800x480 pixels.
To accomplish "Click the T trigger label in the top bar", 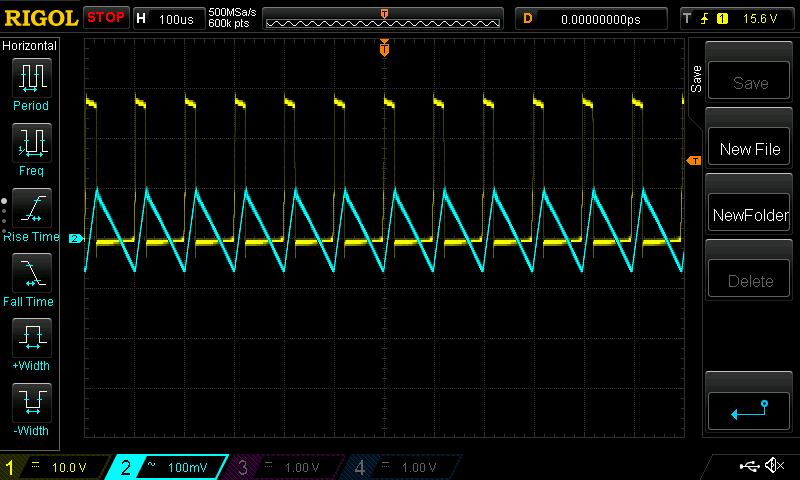I will click(x=687, y=19).
